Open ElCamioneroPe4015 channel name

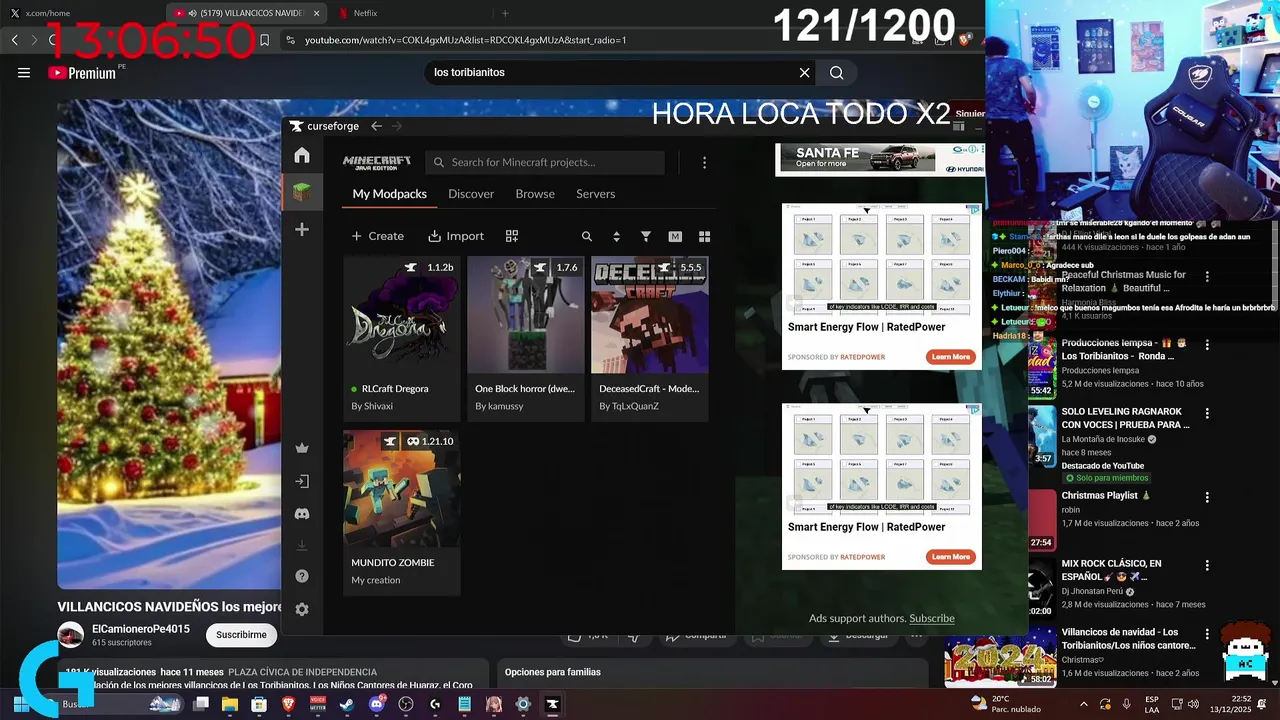point(141,628)
